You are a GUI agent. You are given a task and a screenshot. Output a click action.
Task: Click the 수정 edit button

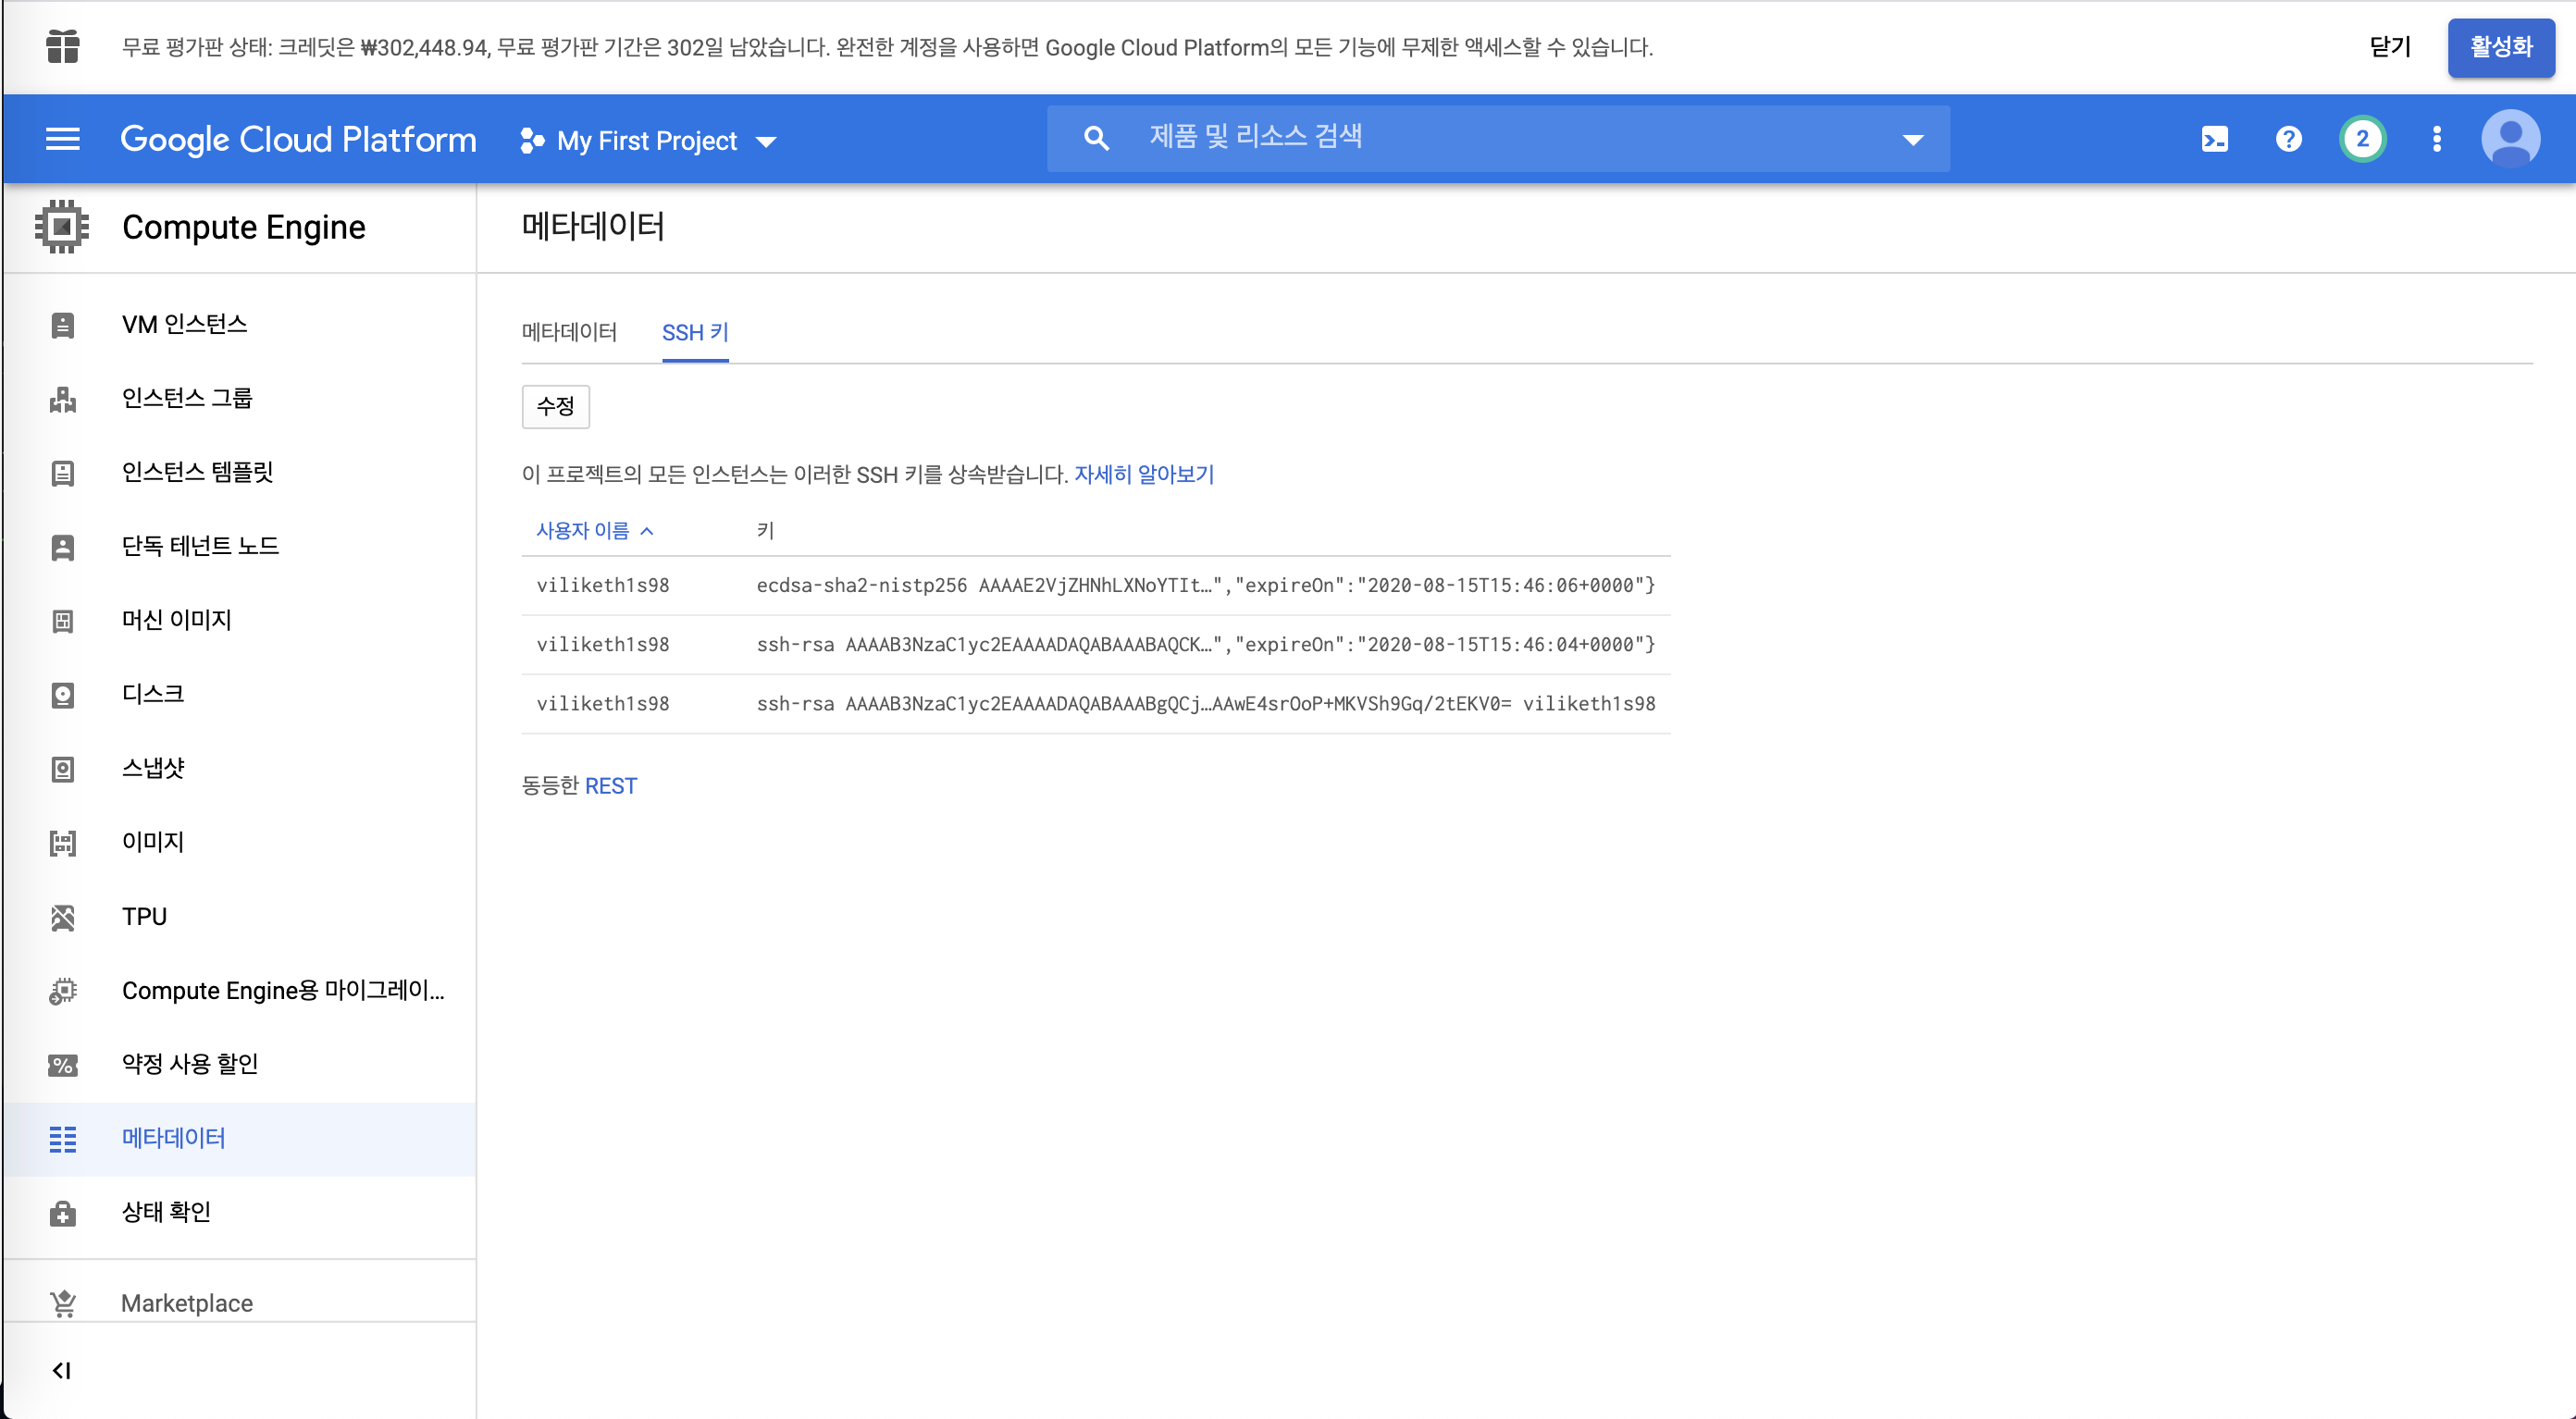pyautogui.click(x=555, y=407)
